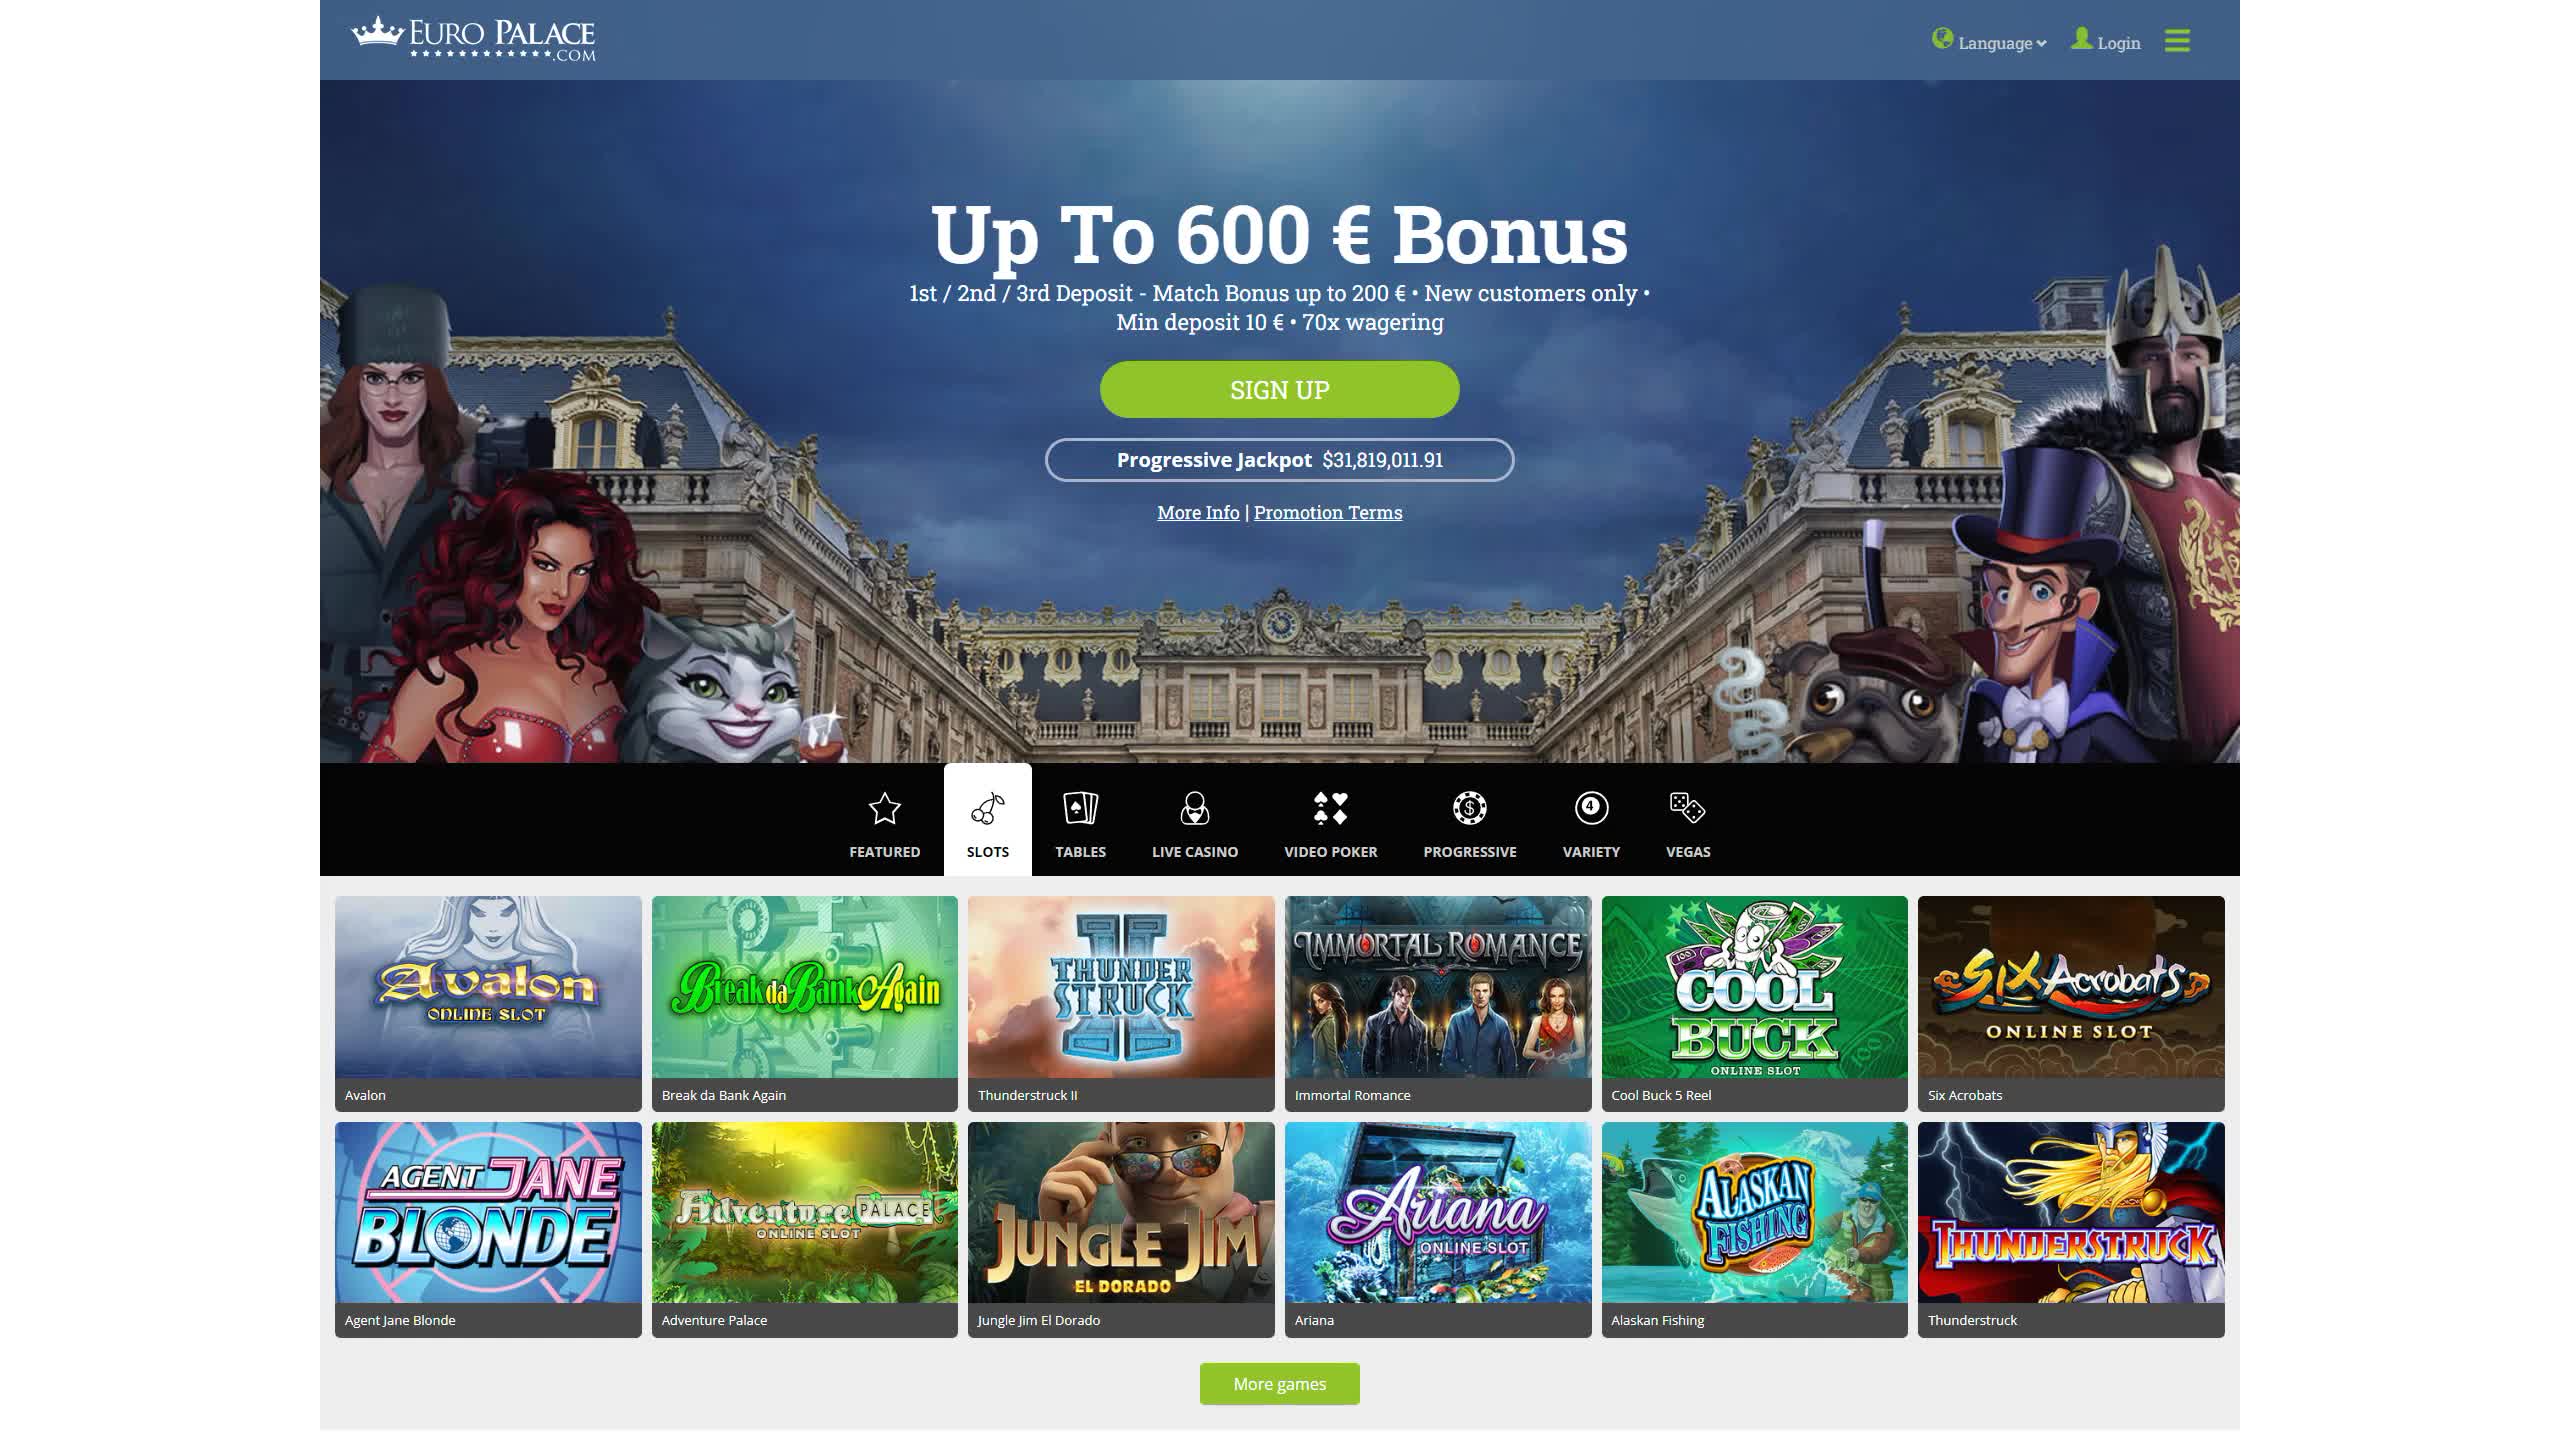Image resolution: width=2560 pixels, height=1440 pixels.
Task: Launch the Jungle Jim El Dorado thumbnail
Action: [1121, 1229]
